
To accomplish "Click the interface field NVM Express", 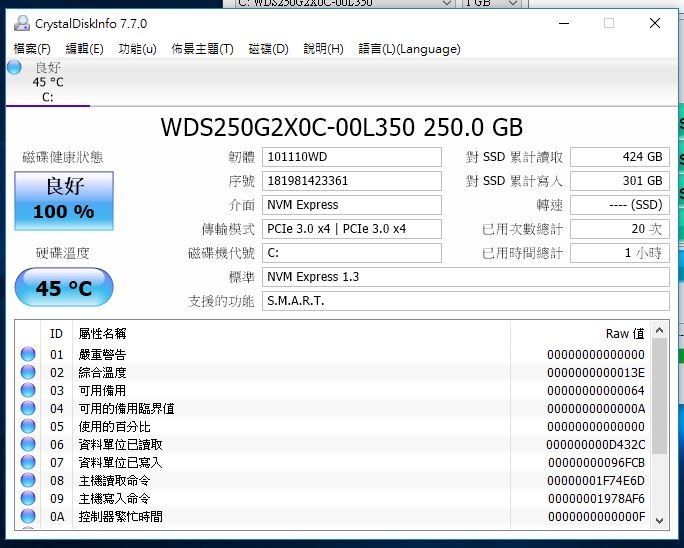I will pos(352,205).
